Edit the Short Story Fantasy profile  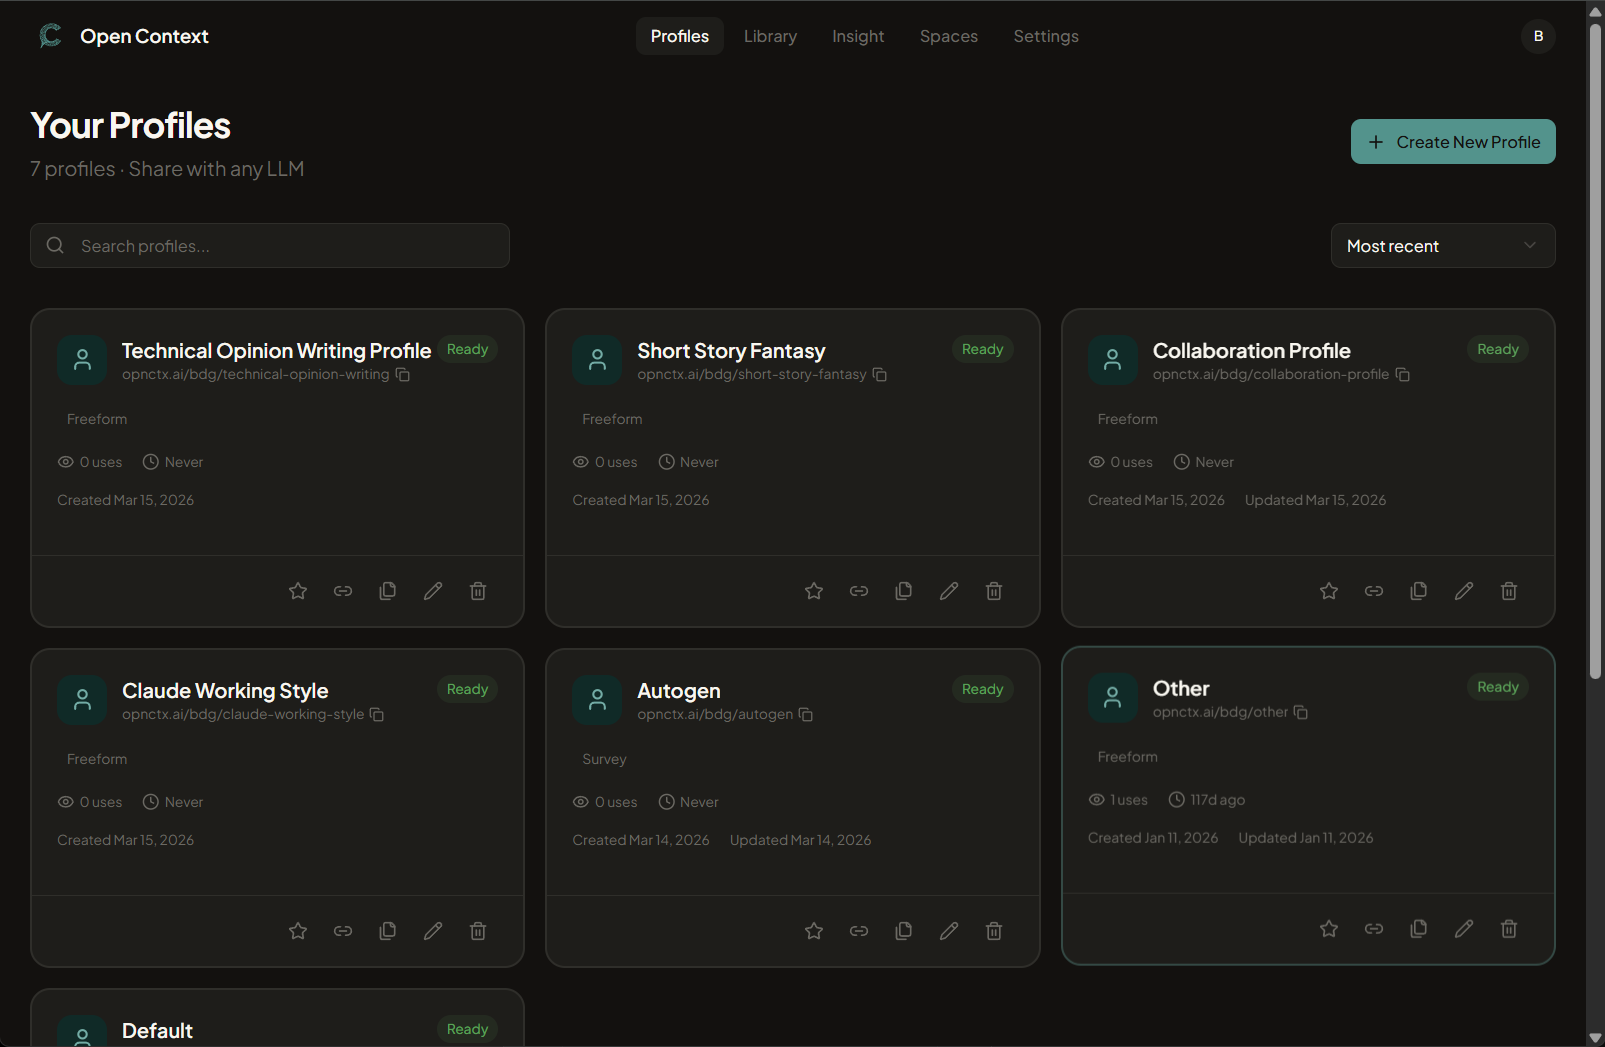[949, 591]
